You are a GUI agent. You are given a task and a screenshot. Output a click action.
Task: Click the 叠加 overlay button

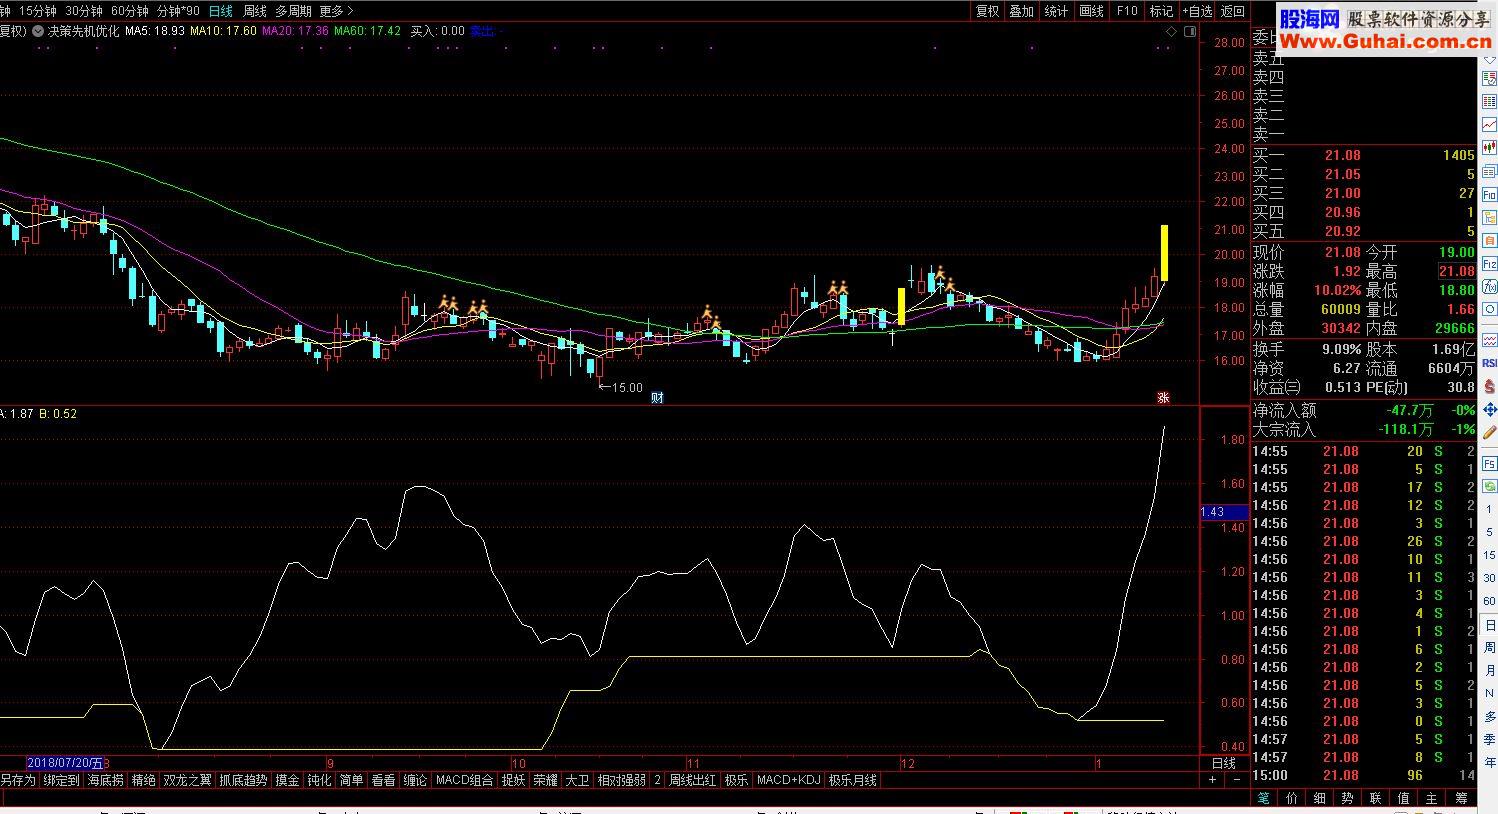pyautogui.click(x=1021, y=11)
